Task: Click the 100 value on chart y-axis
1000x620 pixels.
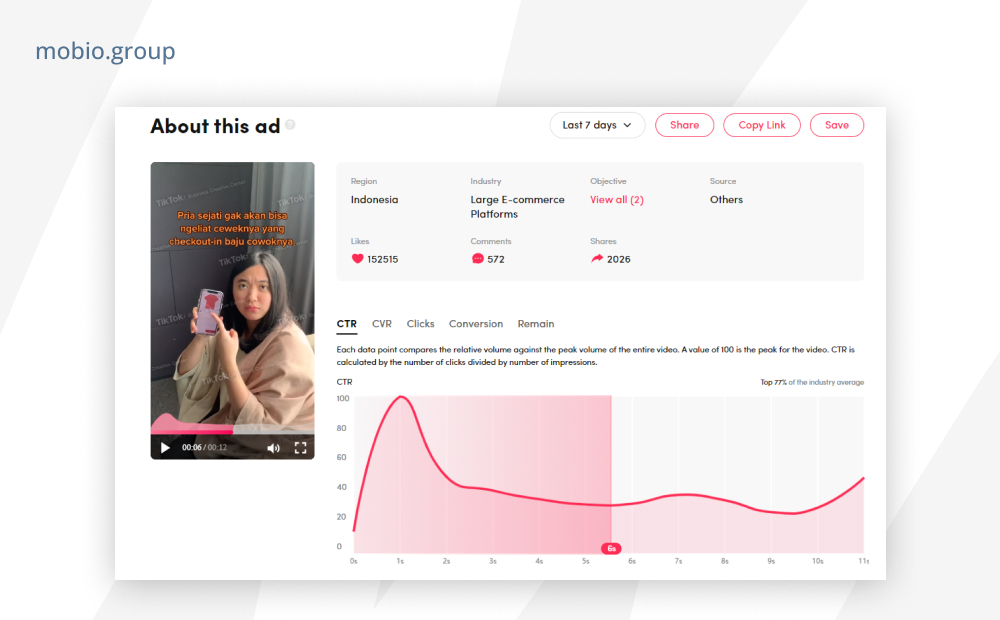Action: coord(343,399)
